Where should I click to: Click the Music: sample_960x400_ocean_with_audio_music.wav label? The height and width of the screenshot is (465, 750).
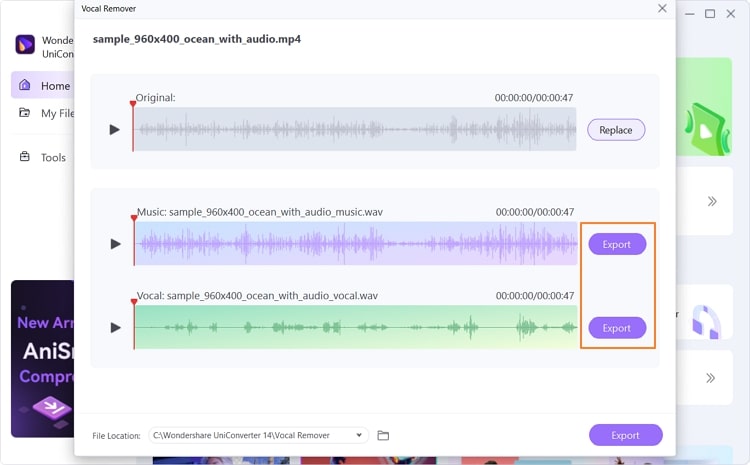click(260, 212)
